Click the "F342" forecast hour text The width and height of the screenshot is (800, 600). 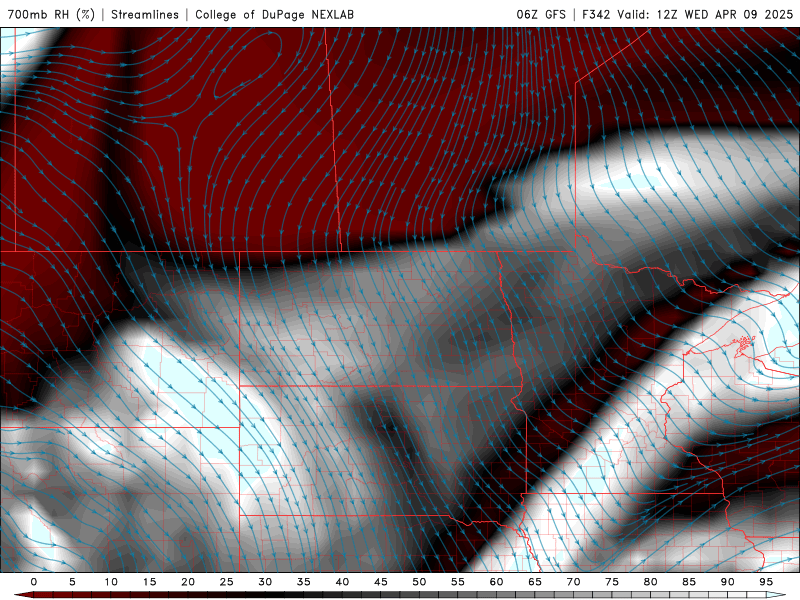coord(596,14)
